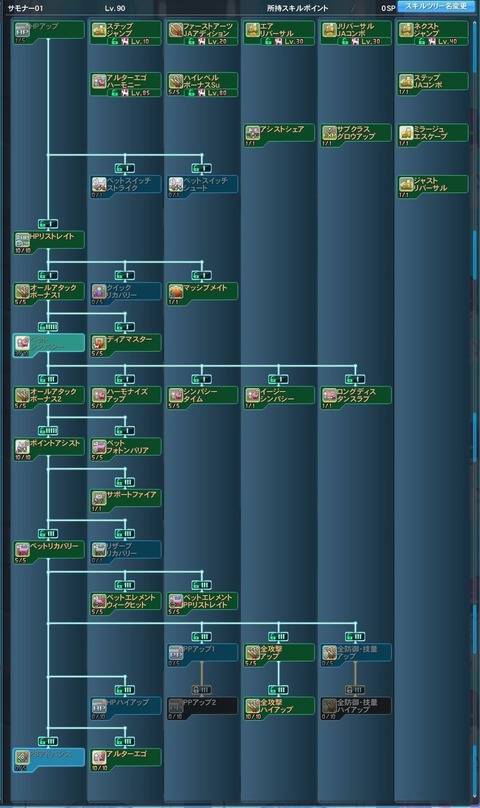
Task: Select the アルターエゴハーモニー skill icon
Action: tap(98, 81)
